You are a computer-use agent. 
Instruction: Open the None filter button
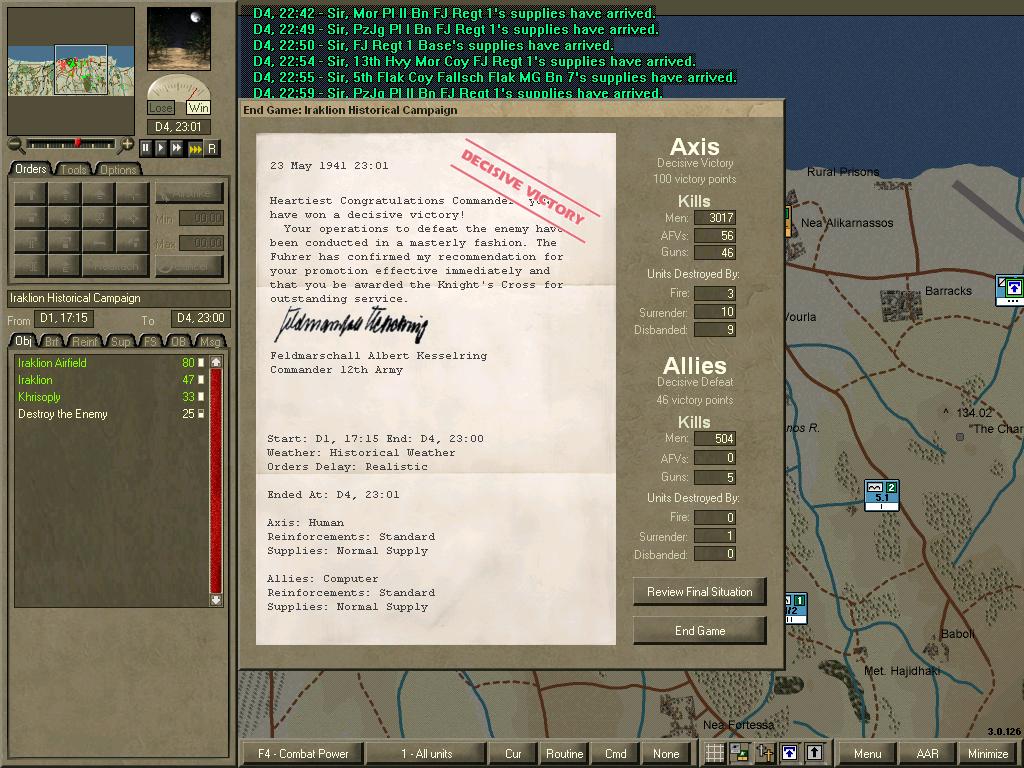[x=666, y=754]
